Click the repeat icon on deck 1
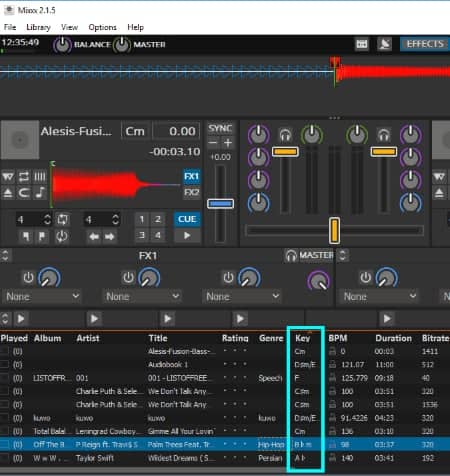Screen dimensions: 450x476 pyautogui.click(x=24, y=176)
